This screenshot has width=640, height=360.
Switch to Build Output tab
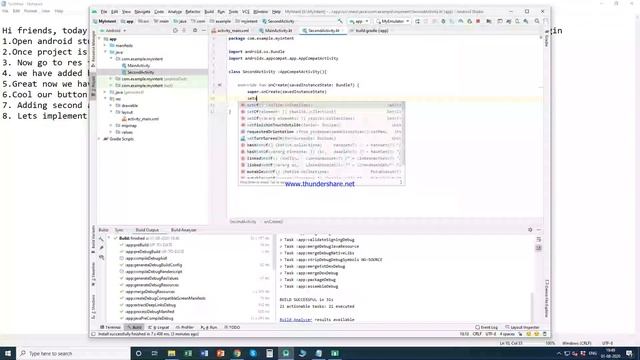147,230
